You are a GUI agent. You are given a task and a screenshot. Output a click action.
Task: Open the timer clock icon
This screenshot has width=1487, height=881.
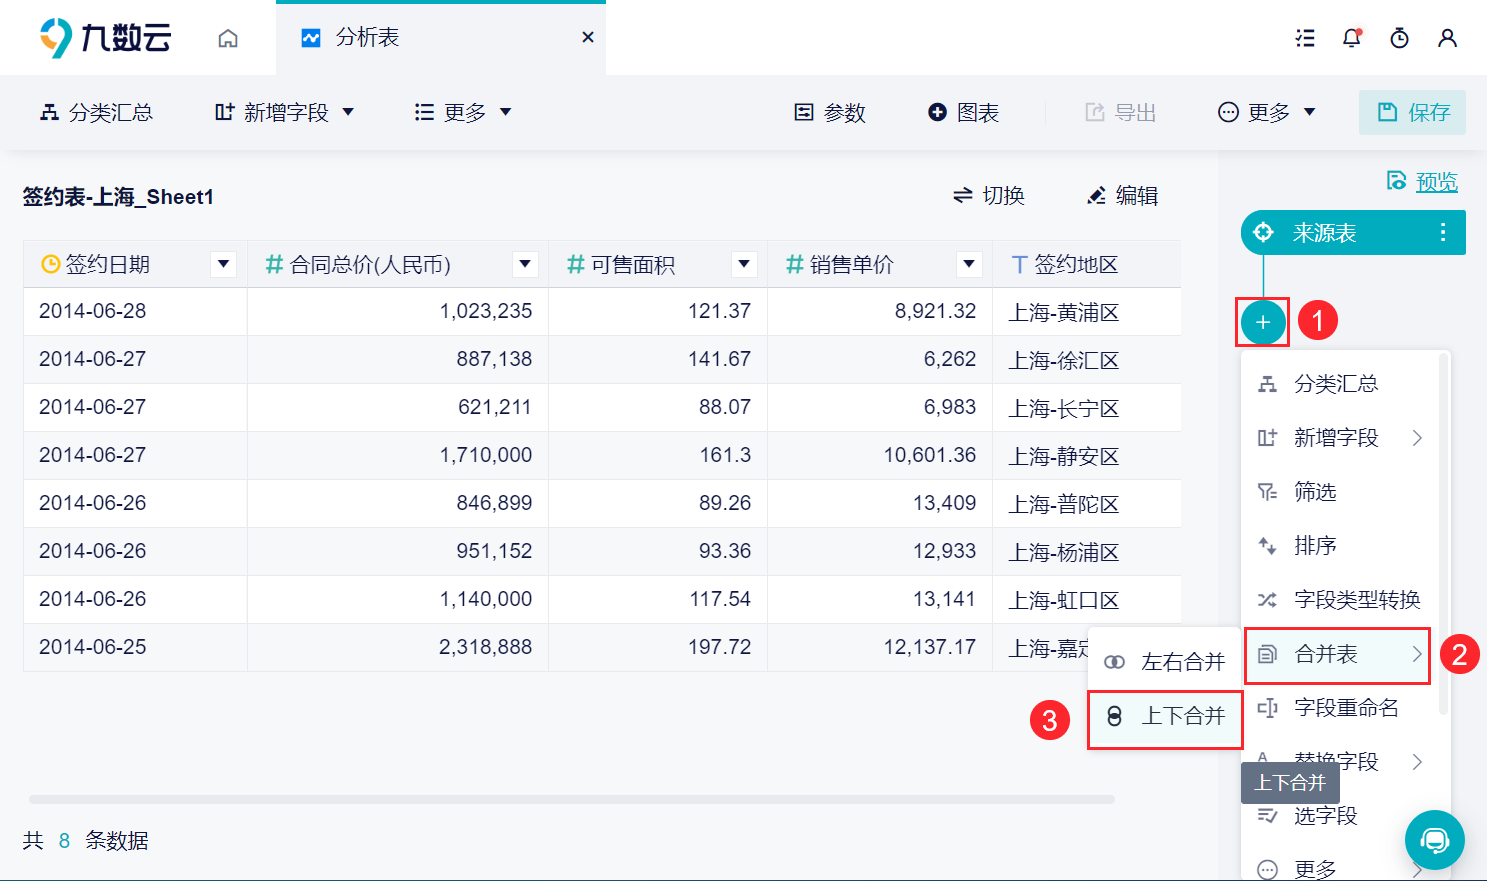pyautogui.click(x=1400, y=38)
